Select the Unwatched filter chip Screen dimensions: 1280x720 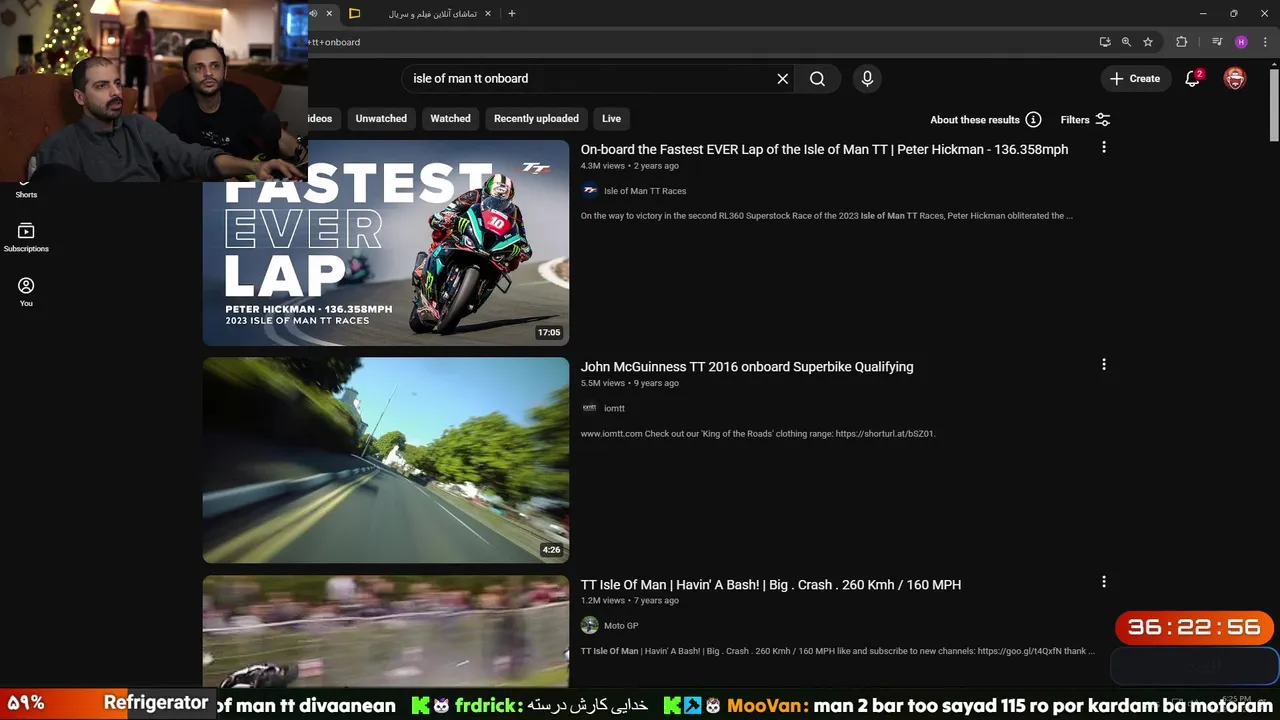tap(381, 119)
